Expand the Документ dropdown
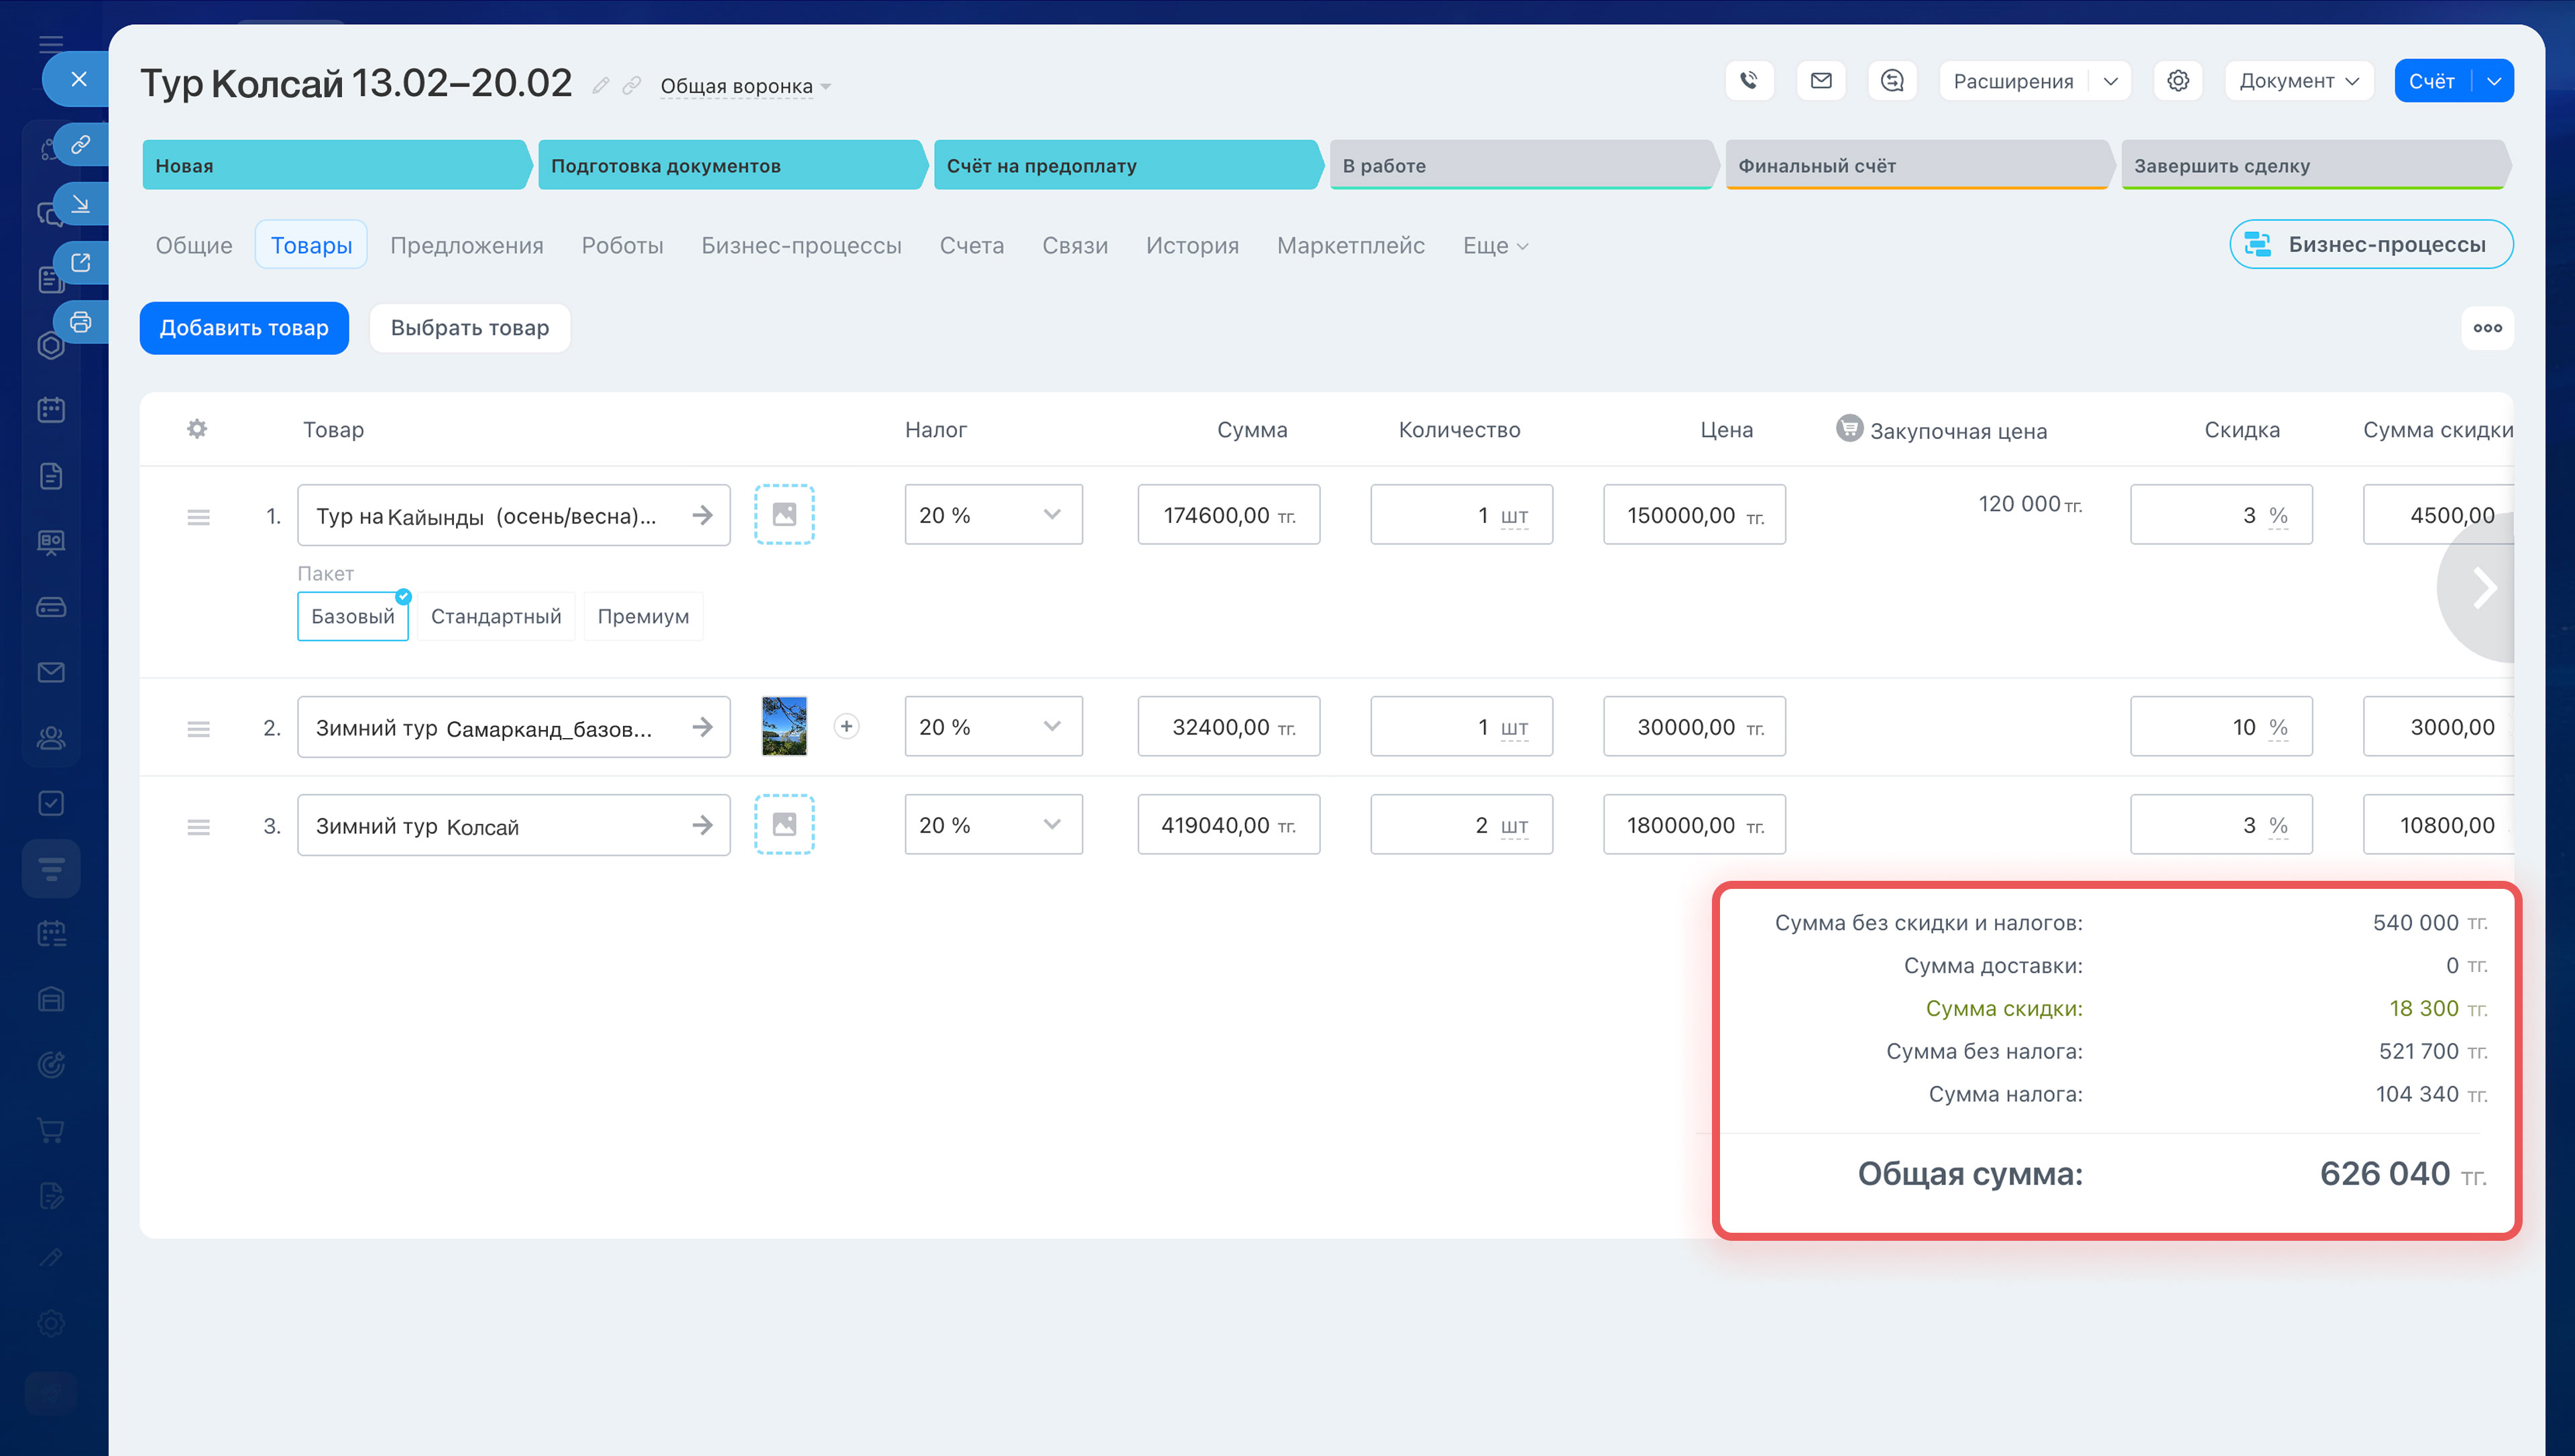Viewport: 2575px width, 1456px height. click(x=2298, y=81)
